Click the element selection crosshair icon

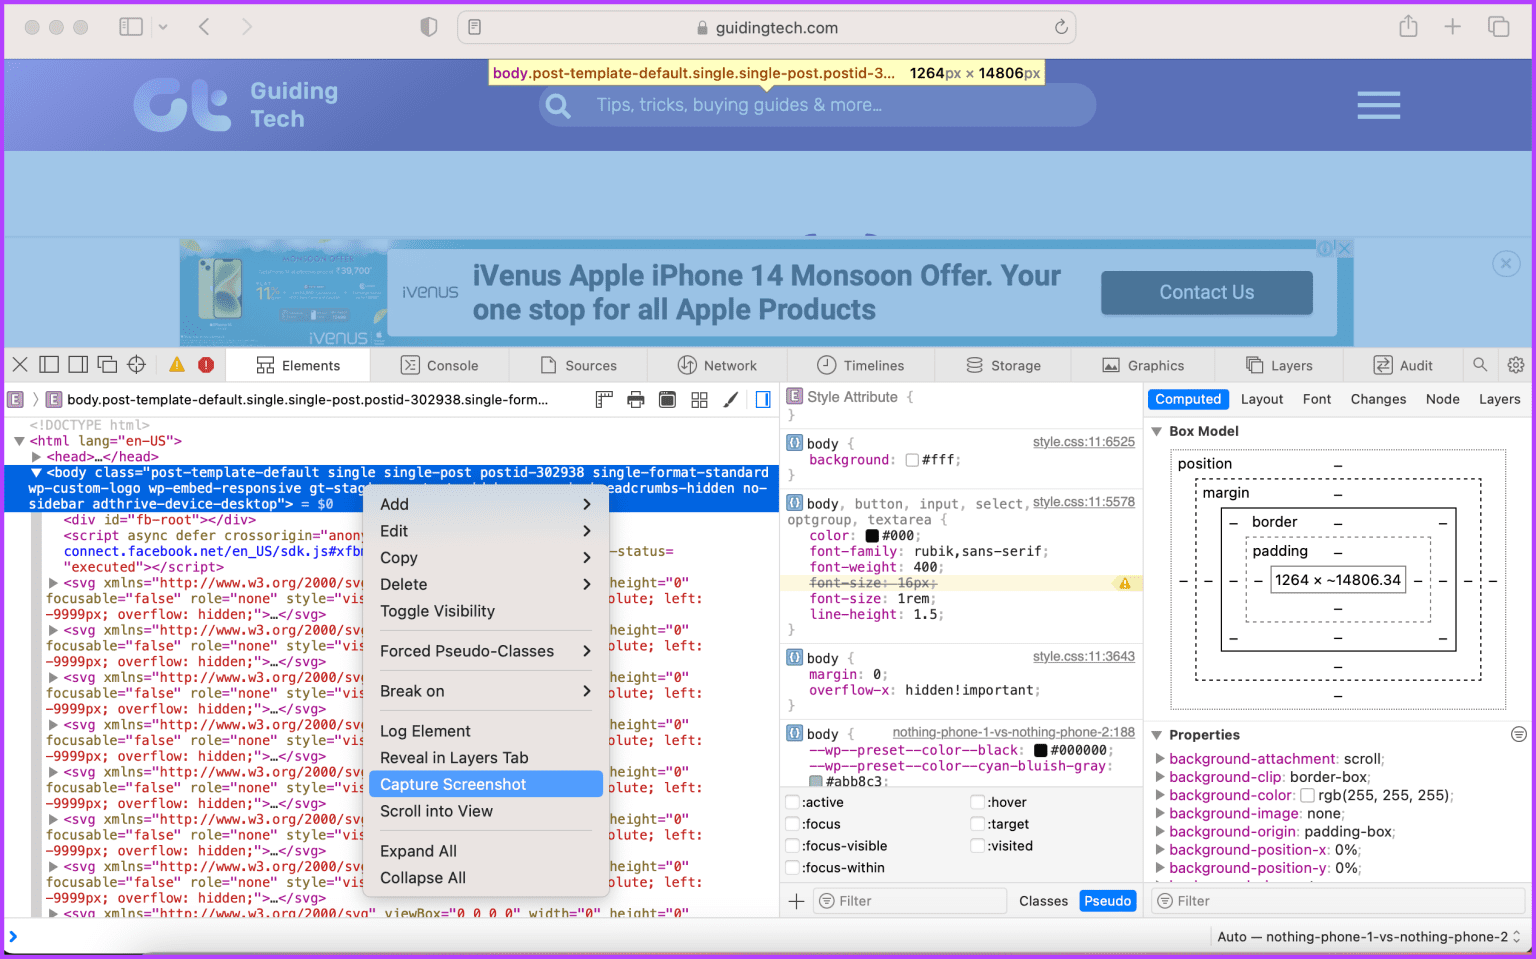click(137, 365)
